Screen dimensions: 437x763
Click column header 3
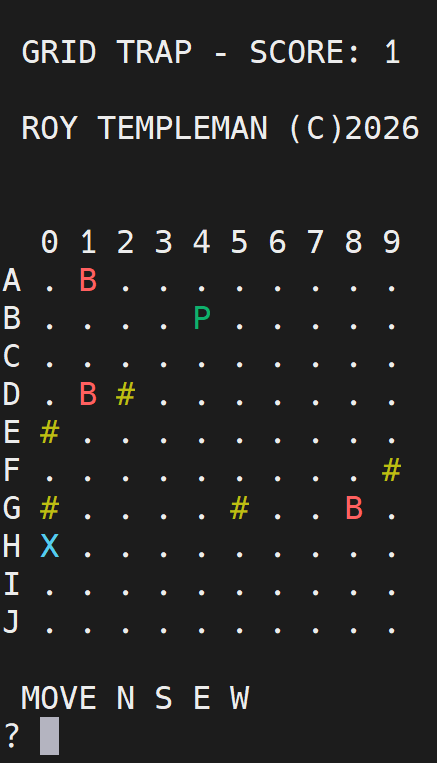click(x=164, y=242)
